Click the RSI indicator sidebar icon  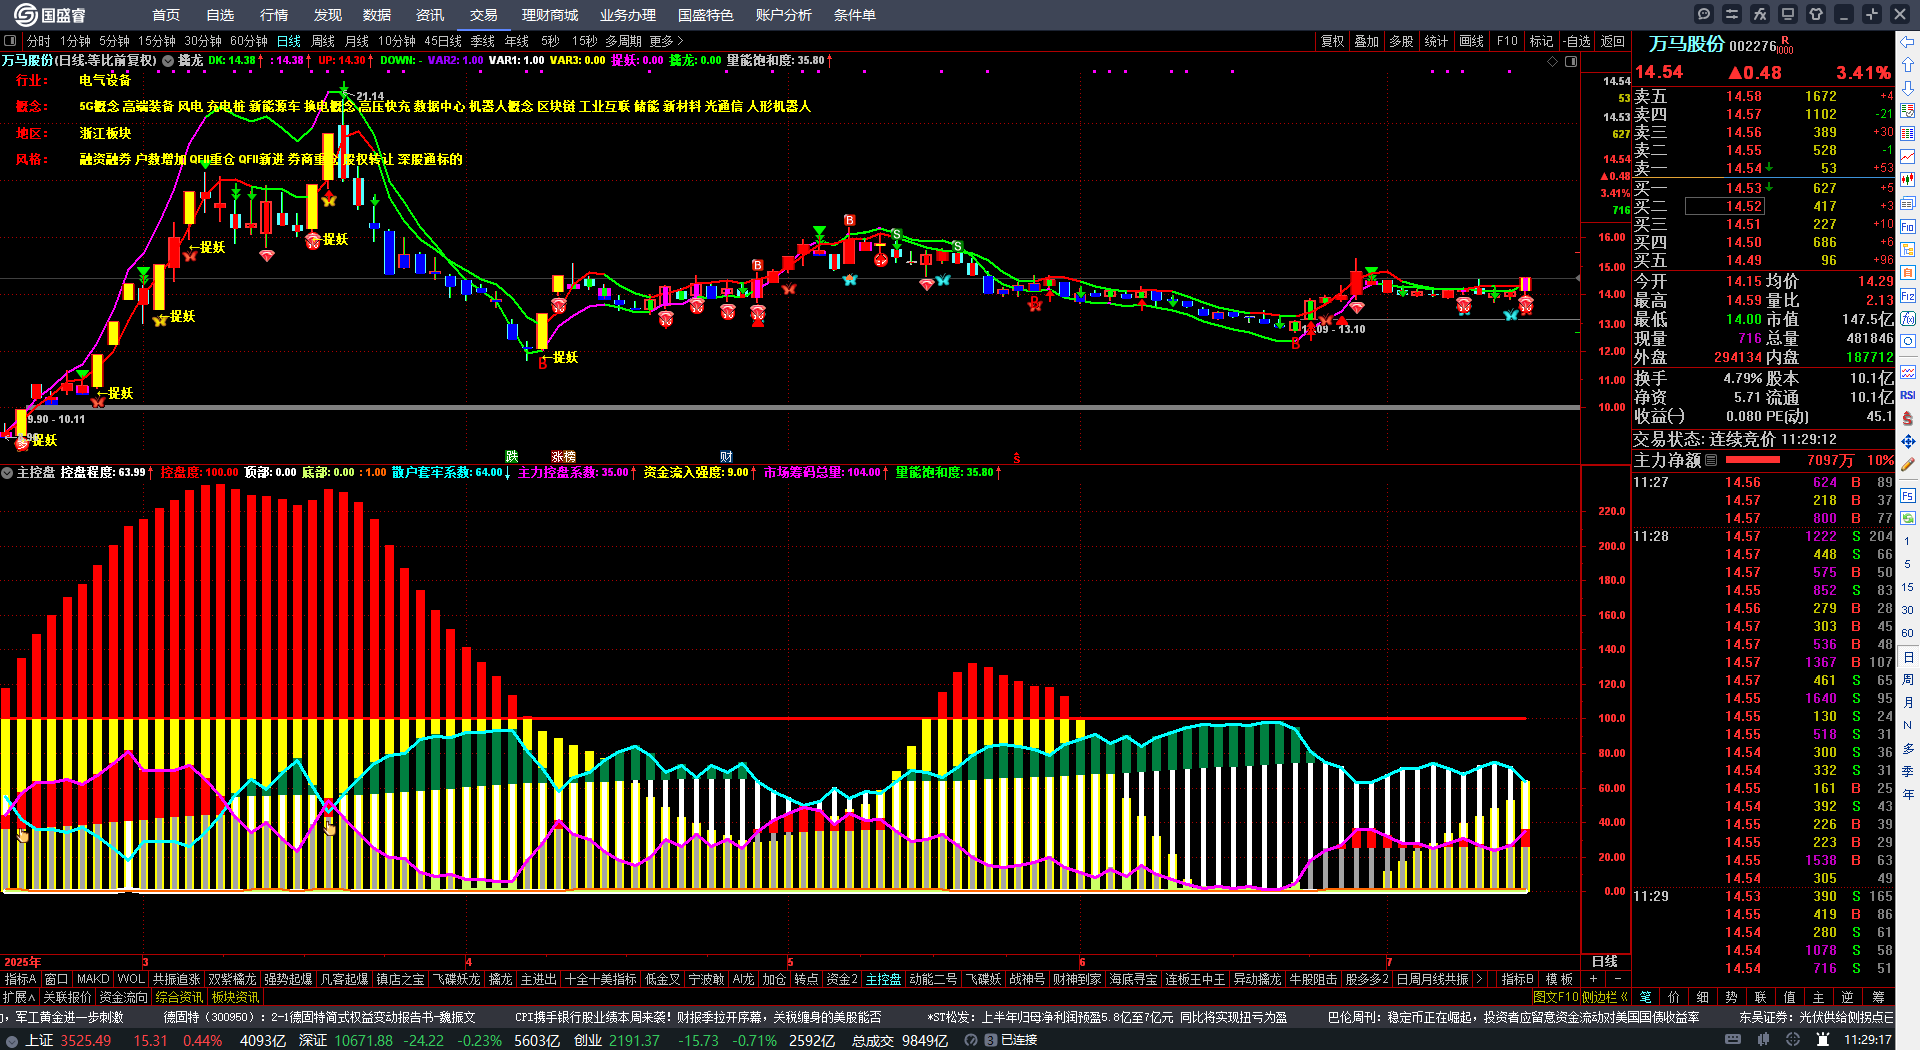(x=1908, y=395)
